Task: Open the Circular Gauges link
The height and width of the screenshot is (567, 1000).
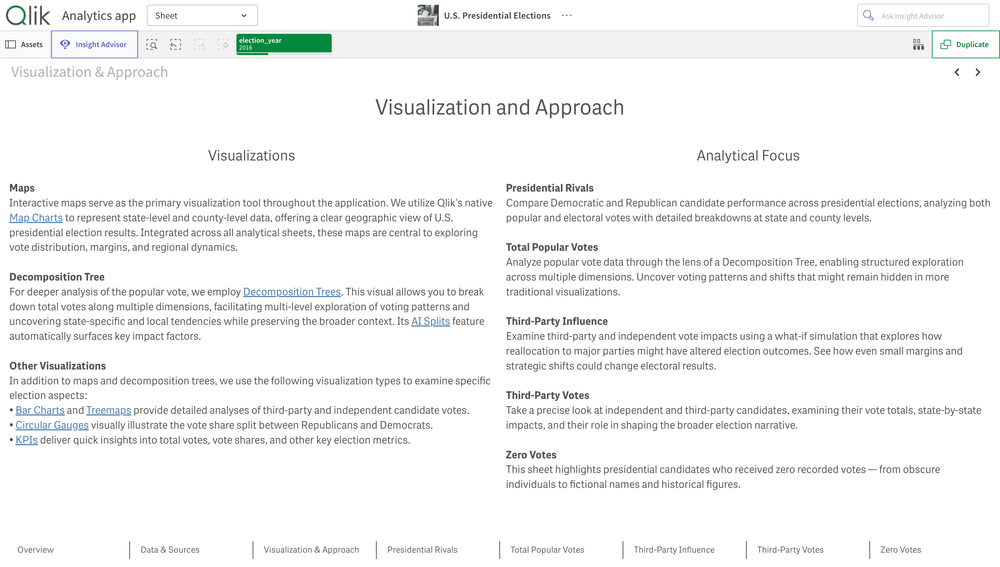Action: (52, 425)
